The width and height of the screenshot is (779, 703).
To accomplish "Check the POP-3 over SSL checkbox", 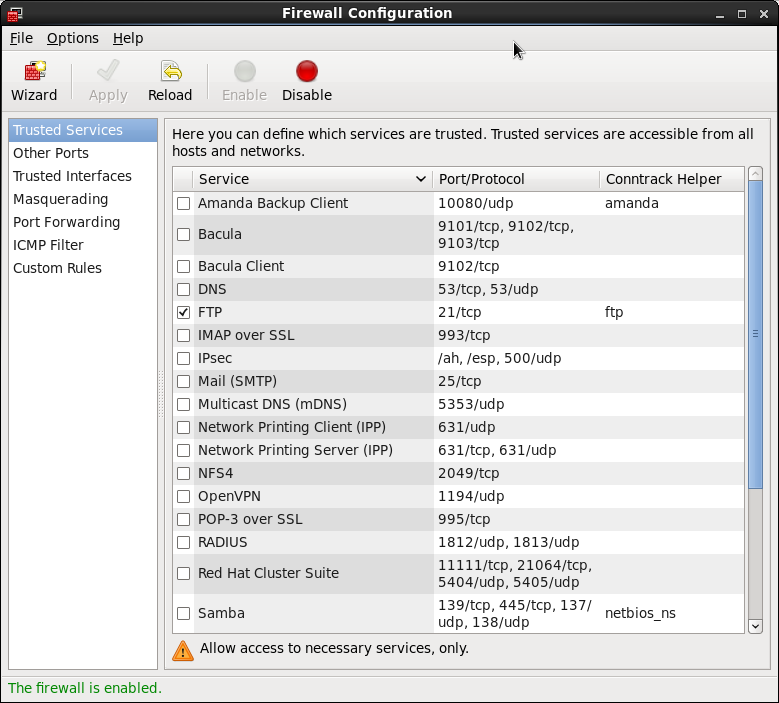I will click(184, 519).
